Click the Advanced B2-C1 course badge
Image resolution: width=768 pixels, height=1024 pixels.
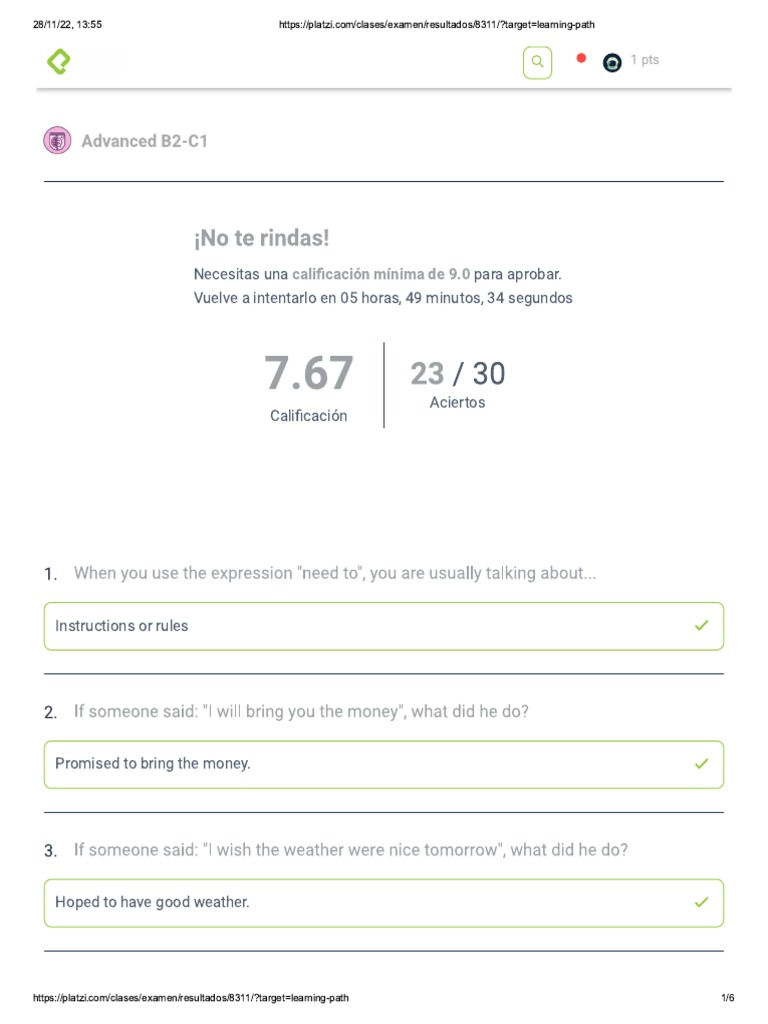(x=57, y=141)
